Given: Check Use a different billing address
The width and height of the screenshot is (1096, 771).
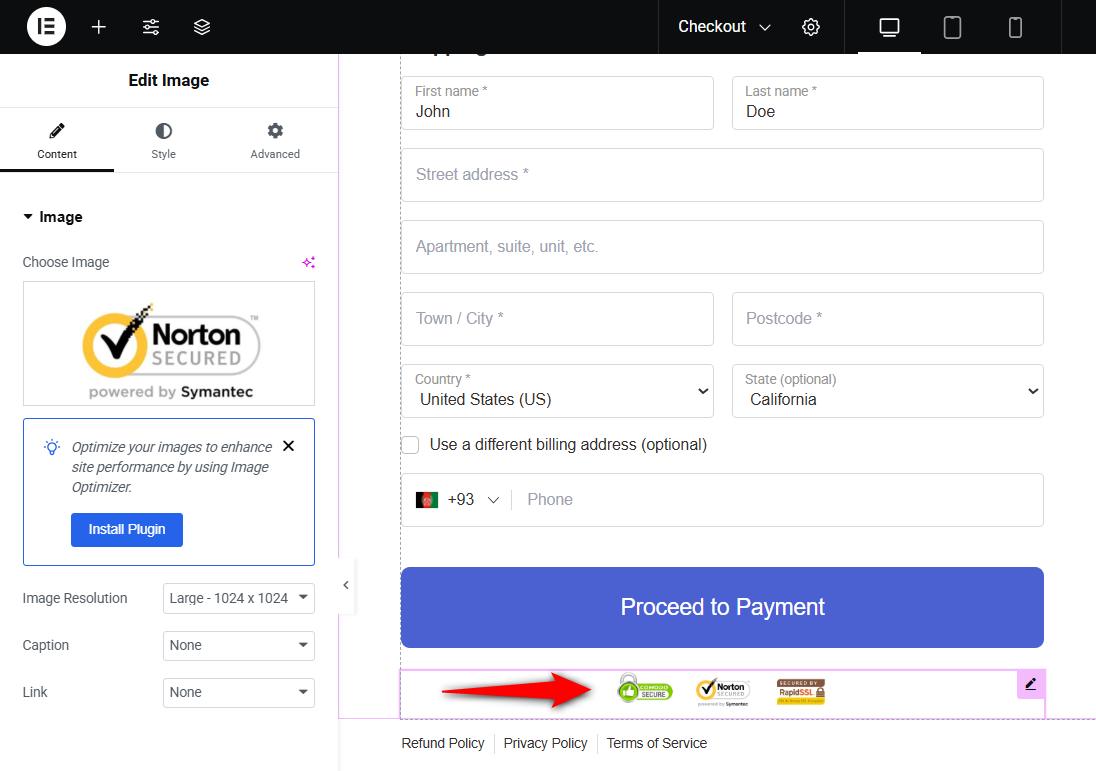Looking at the screenshot, I should click(410, 445).
